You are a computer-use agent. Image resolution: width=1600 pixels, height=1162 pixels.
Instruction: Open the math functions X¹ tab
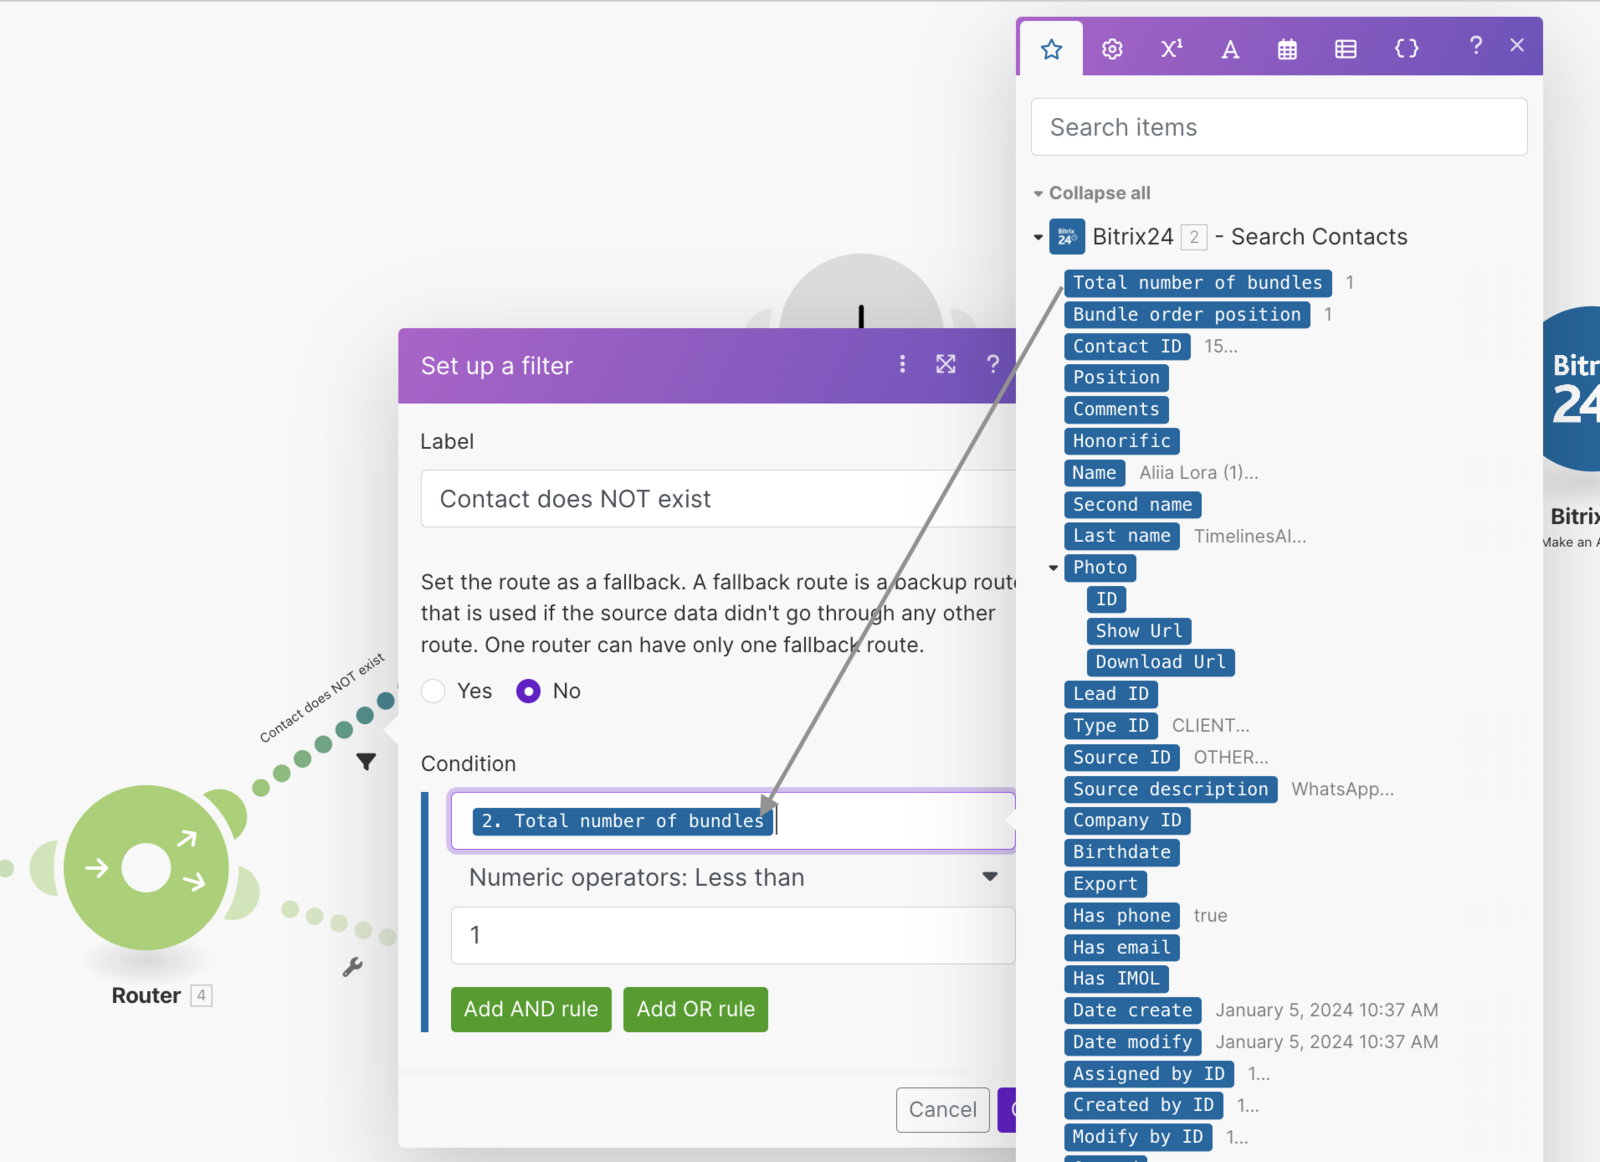1170,47
